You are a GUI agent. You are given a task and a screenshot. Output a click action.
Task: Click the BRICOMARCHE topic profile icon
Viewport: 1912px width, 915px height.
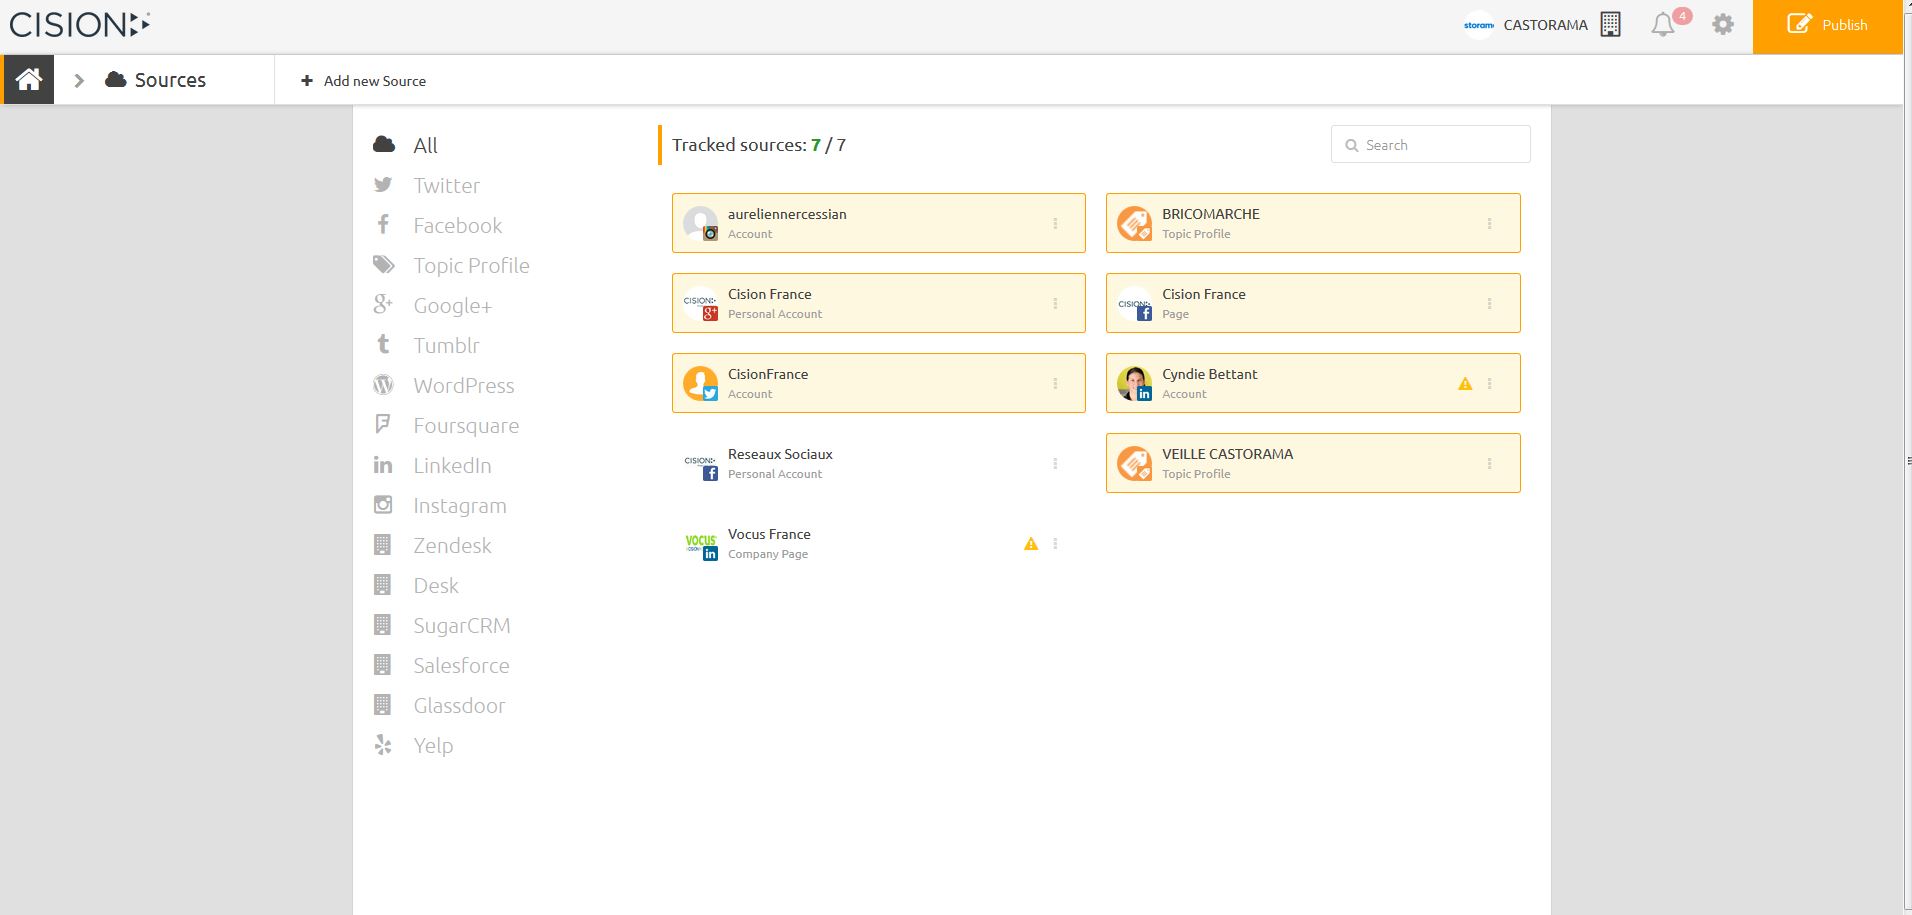[x=1134, y=224]
